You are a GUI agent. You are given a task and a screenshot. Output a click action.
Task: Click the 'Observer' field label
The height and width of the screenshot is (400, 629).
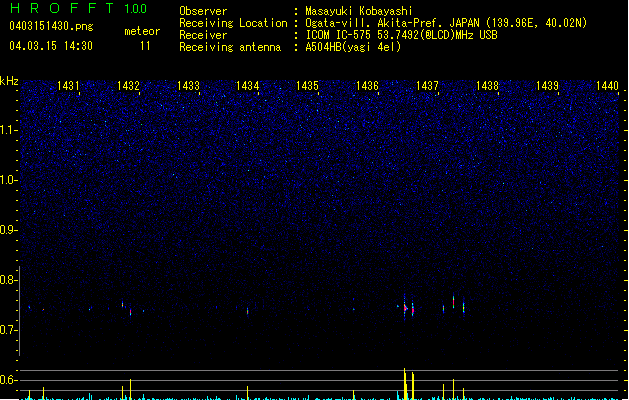pos(203,11)
